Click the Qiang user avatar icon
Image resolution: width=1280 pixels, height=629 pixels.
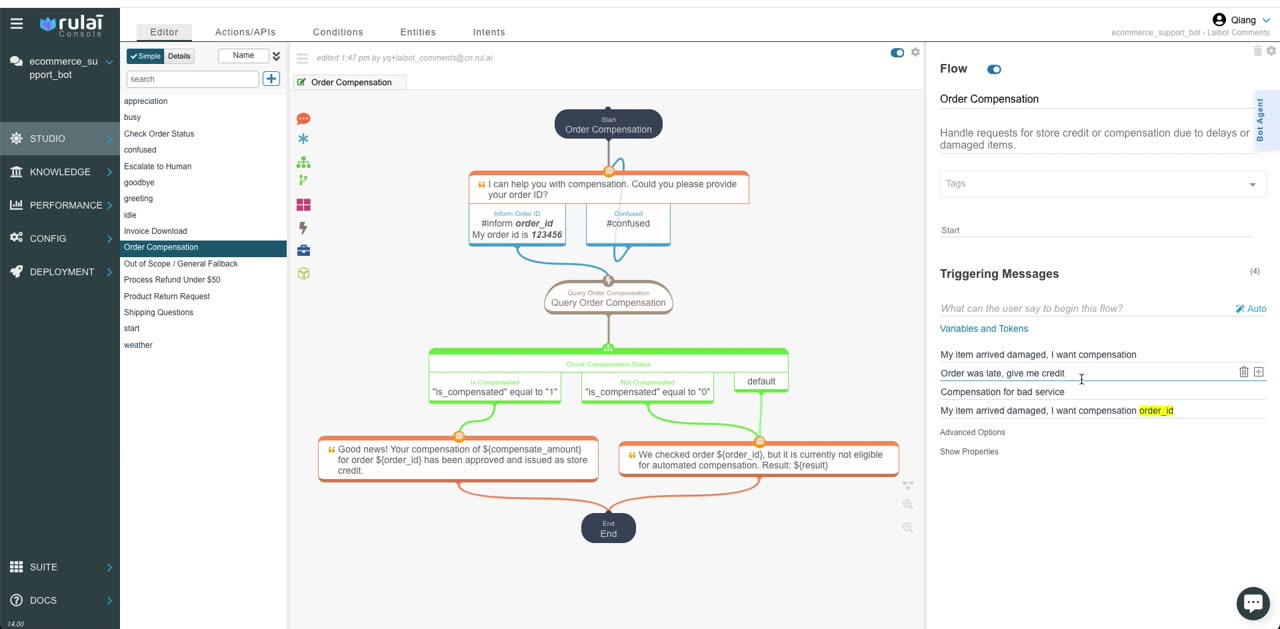(1219, 20)
